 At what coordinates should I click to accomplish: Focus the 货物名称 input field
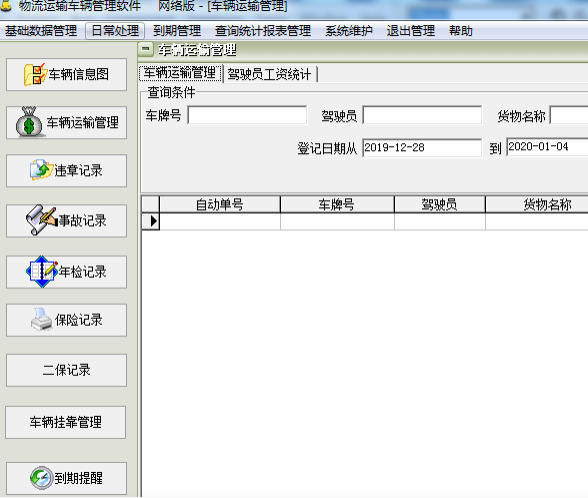pyautogui.click(x=569, y=115)
